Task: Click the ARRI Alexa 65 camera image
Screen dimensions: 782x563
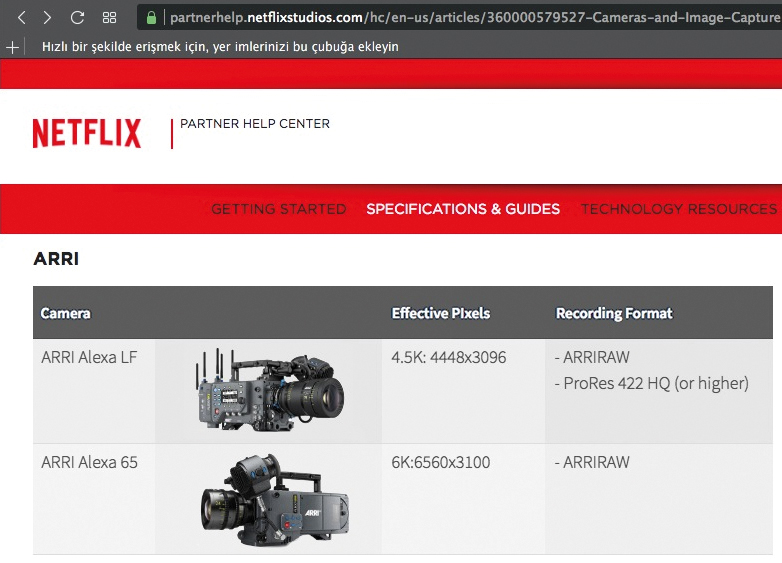Action: pos(275,499)
